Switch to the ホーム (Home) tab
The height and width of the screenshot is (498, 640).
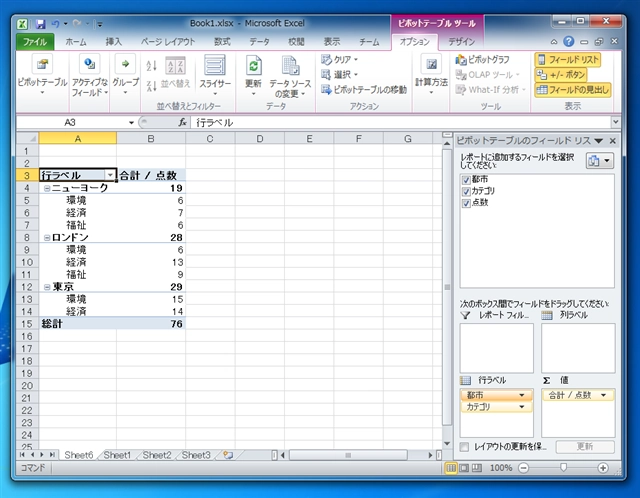click(76, 42)
